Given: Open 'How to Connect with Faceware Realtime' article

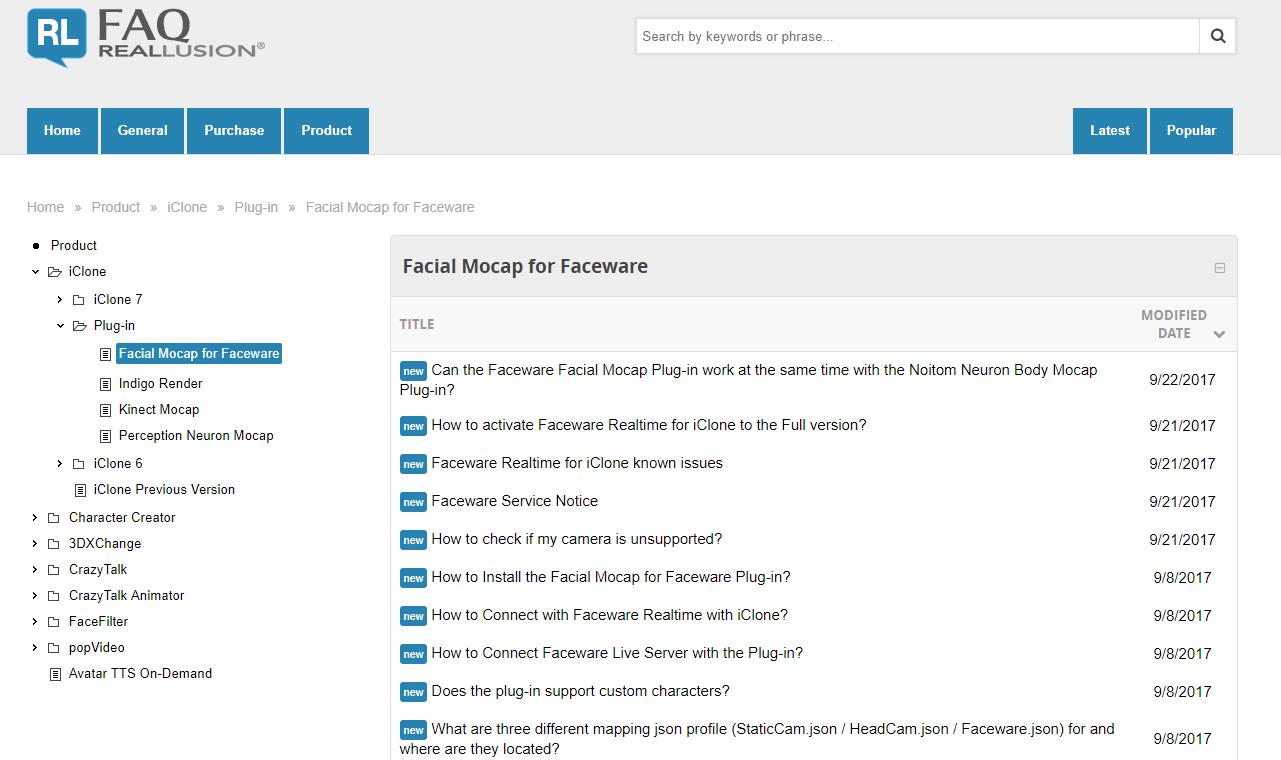Looking at the screenshot, I should click(610, 615).
